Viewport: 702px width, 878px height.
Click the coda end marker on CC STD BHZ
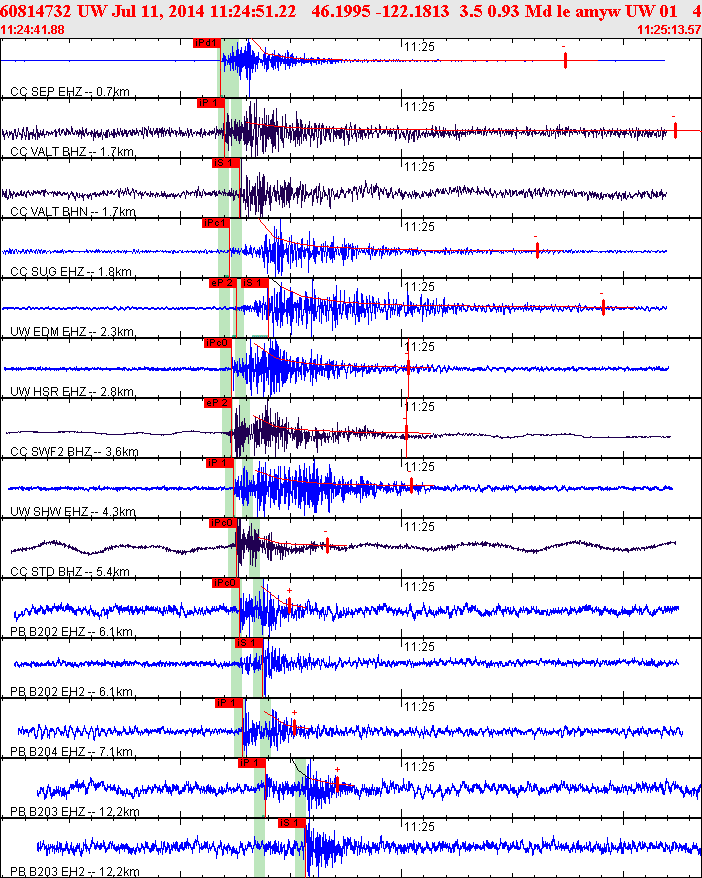tap(327, 545)
